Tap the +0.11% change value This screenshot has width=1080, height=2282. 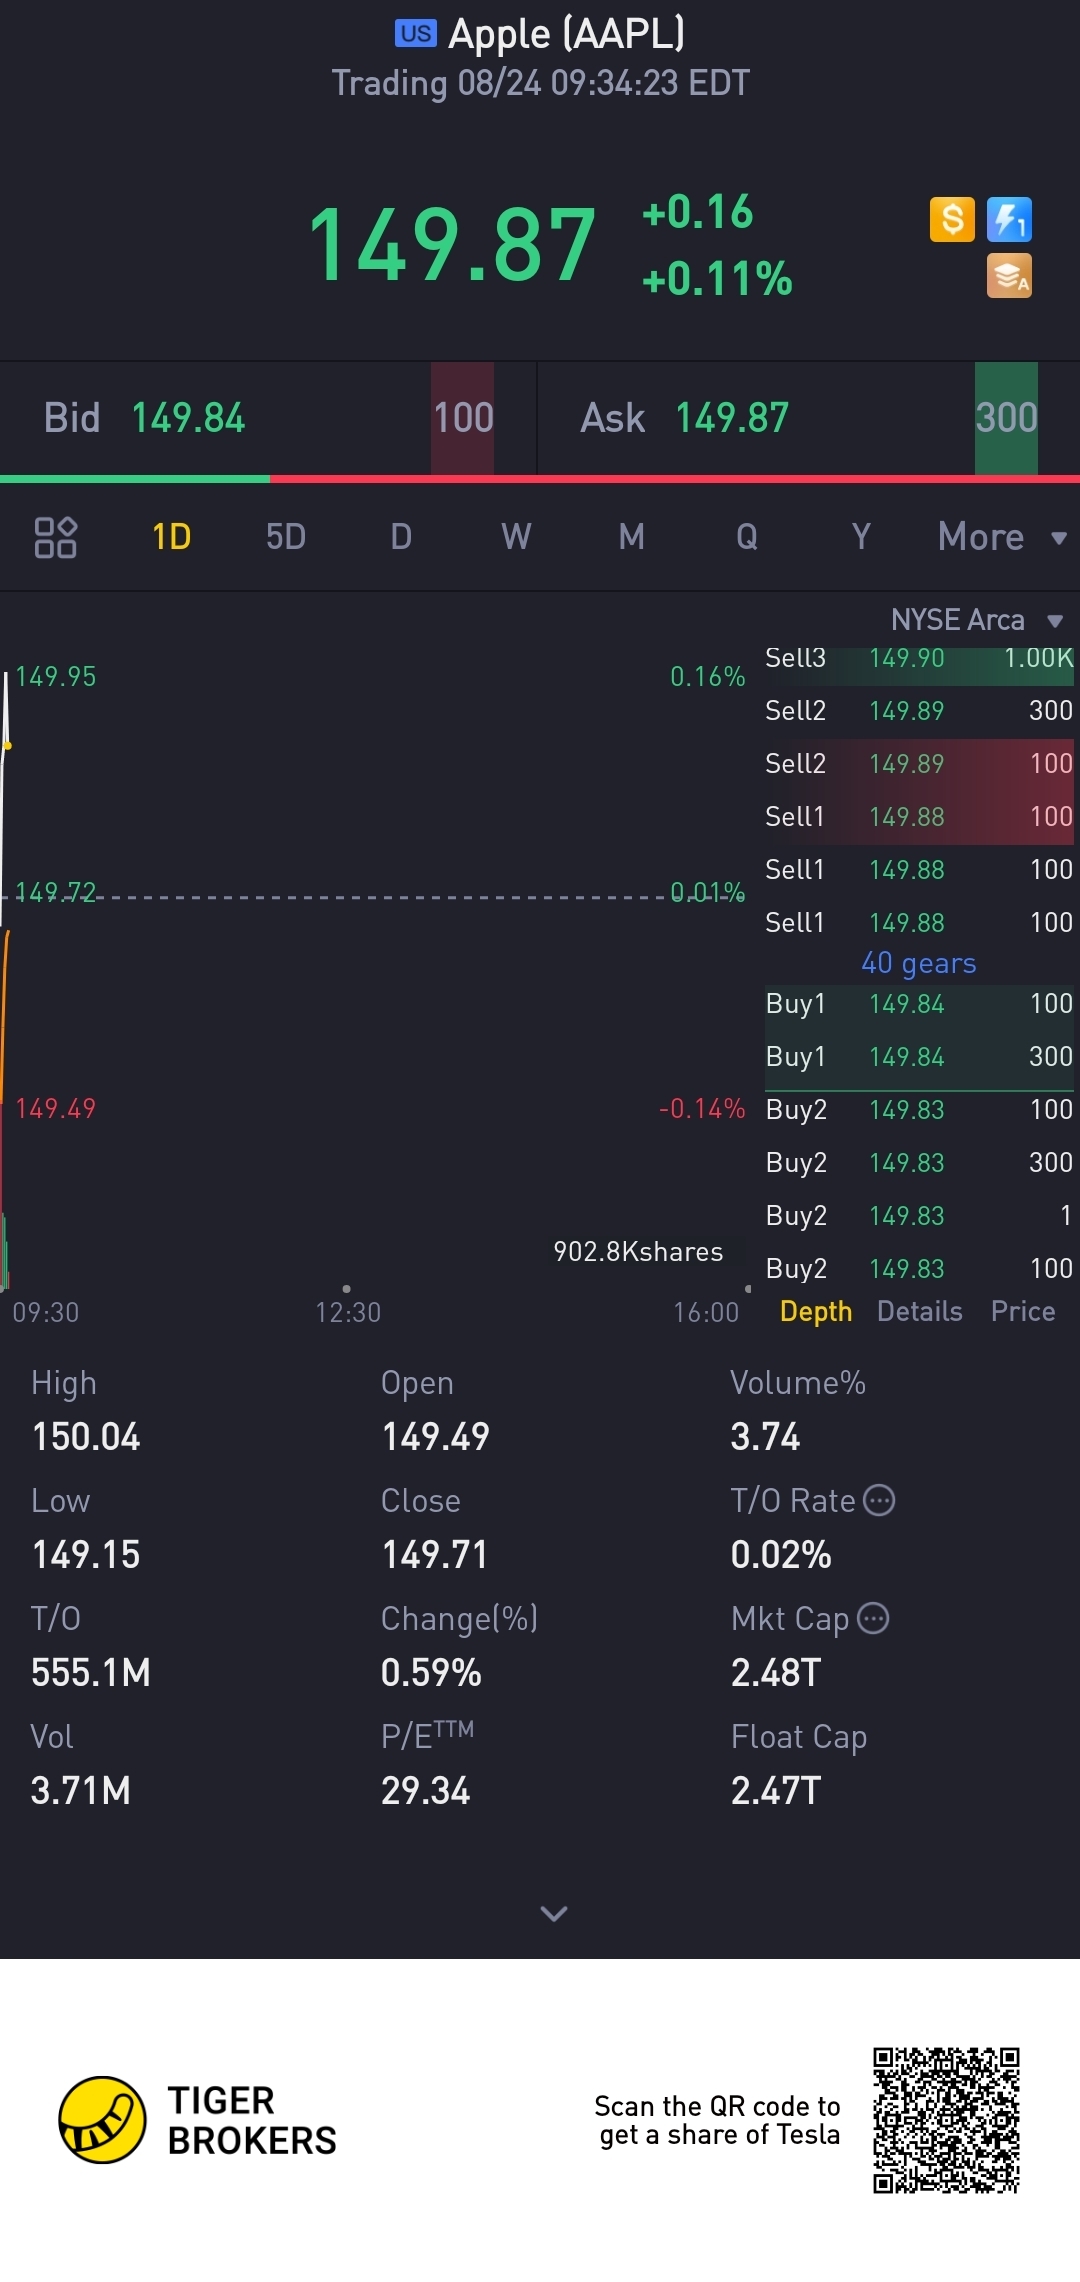717,279
